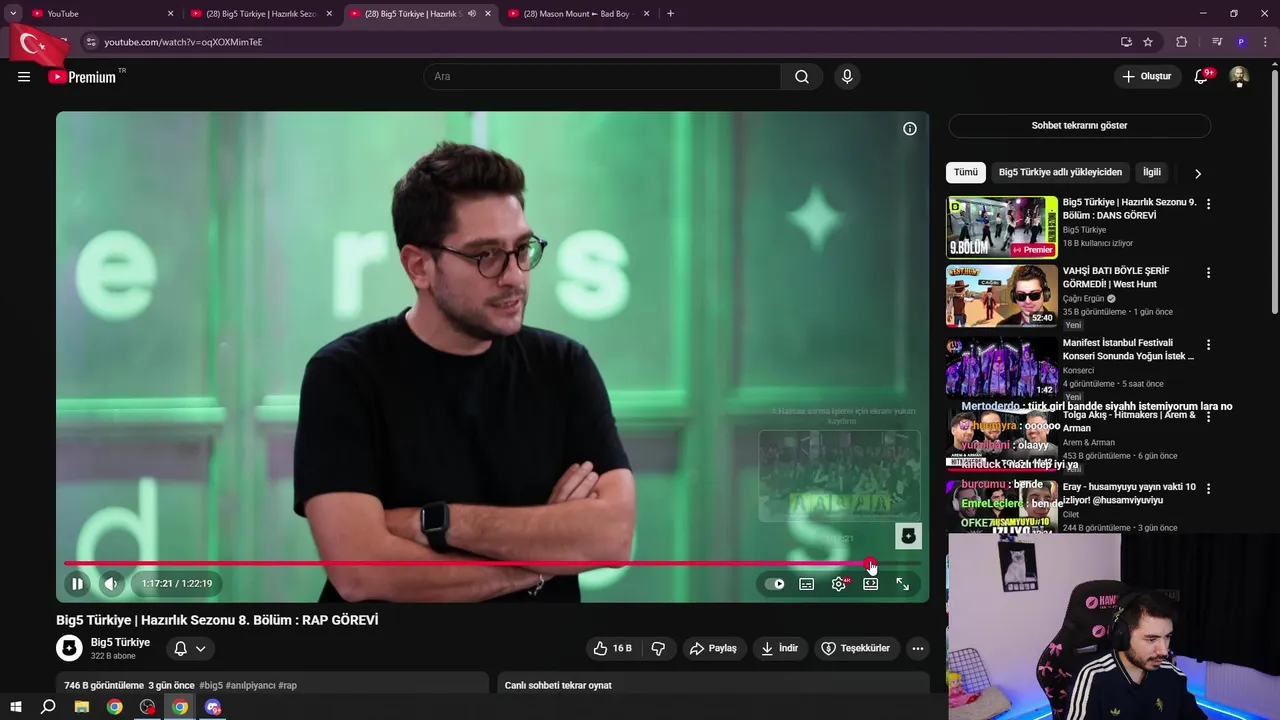The width and height of the screenshot is (1280, 720).
Task: Bookmark this page with the star icon
Action: (1148, 42)
